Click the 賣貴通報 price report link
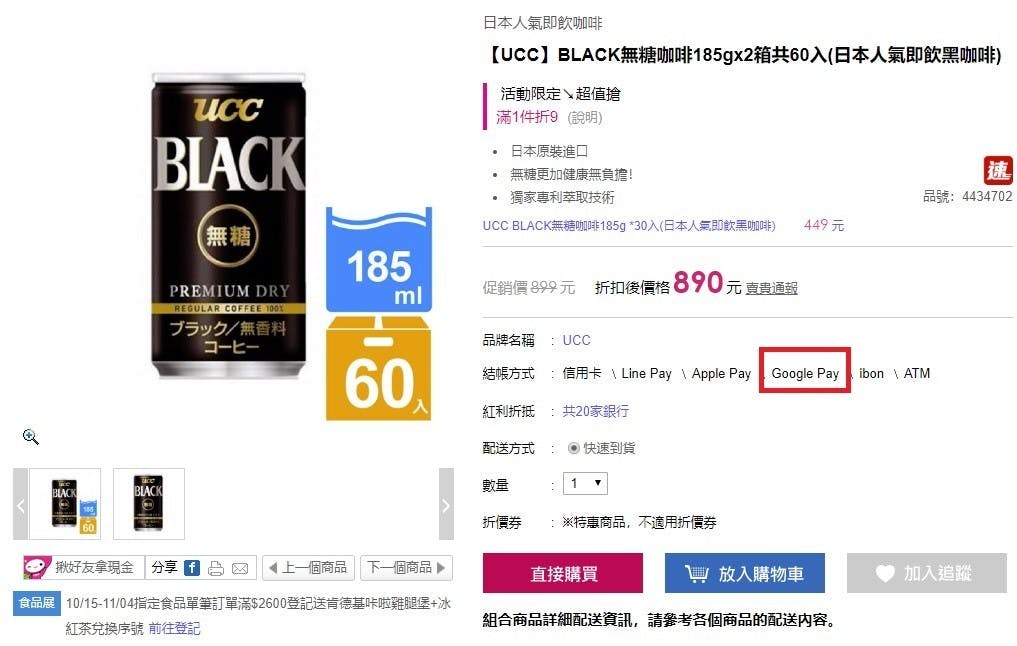This screenshot has width=1017, height=646. (x=771, y=288)
